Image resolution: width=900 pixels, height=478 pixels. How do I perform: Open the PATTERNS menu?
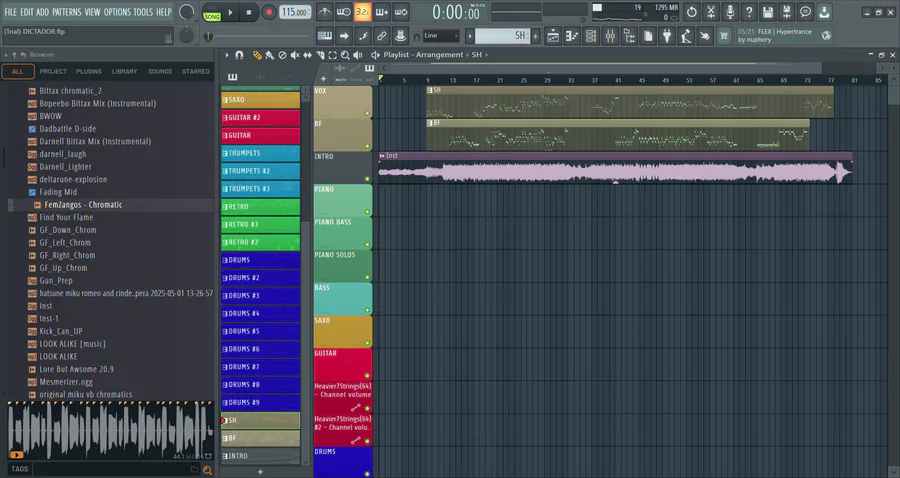click(67, 11)
